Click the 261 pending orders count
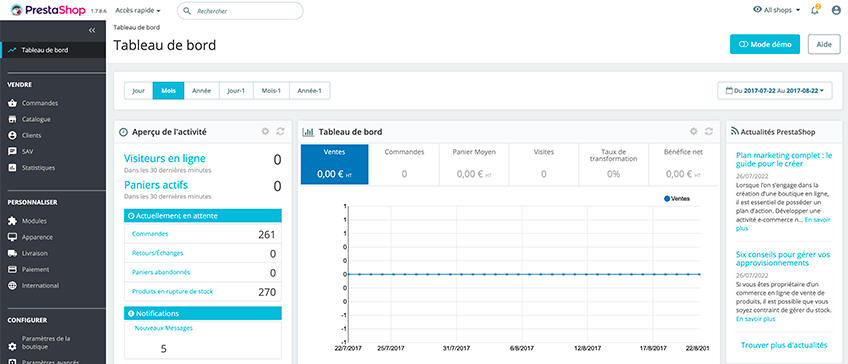This screenshot has width=848, height=364. click(x=267, y=235)
